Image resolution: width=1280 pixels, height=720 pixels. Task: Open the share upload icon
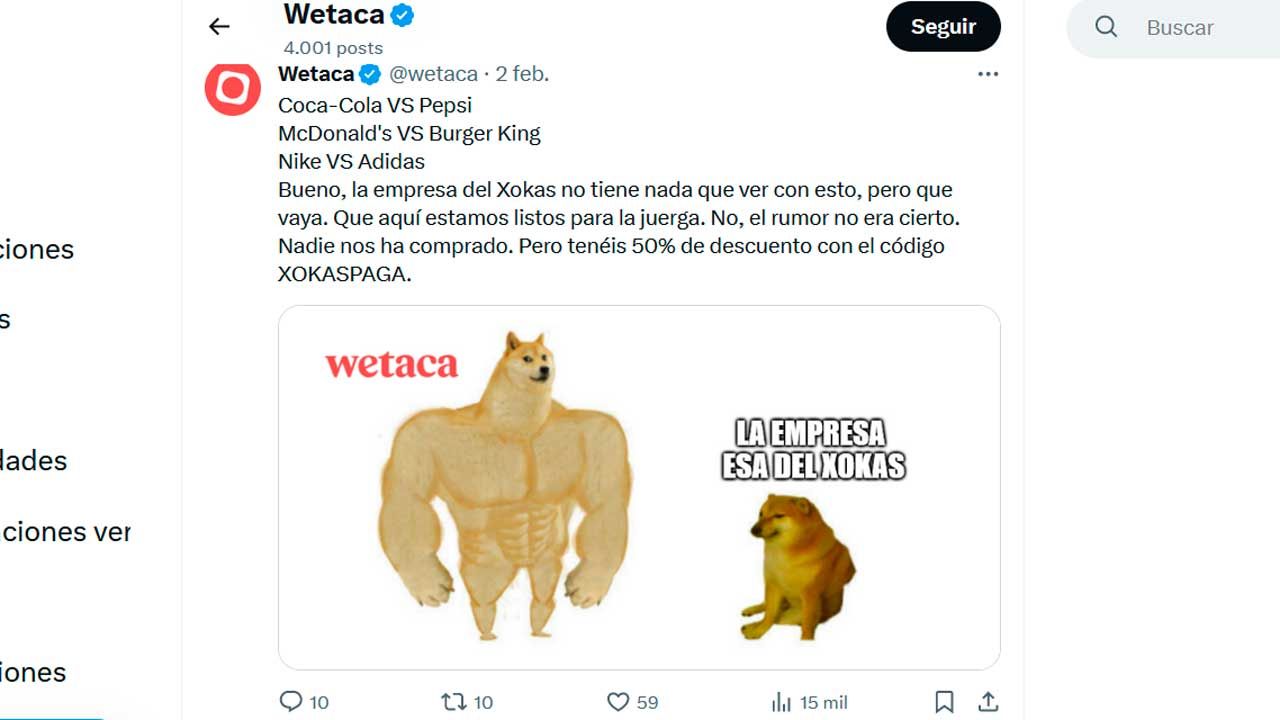pyautogui.click(x=988, y=702)
